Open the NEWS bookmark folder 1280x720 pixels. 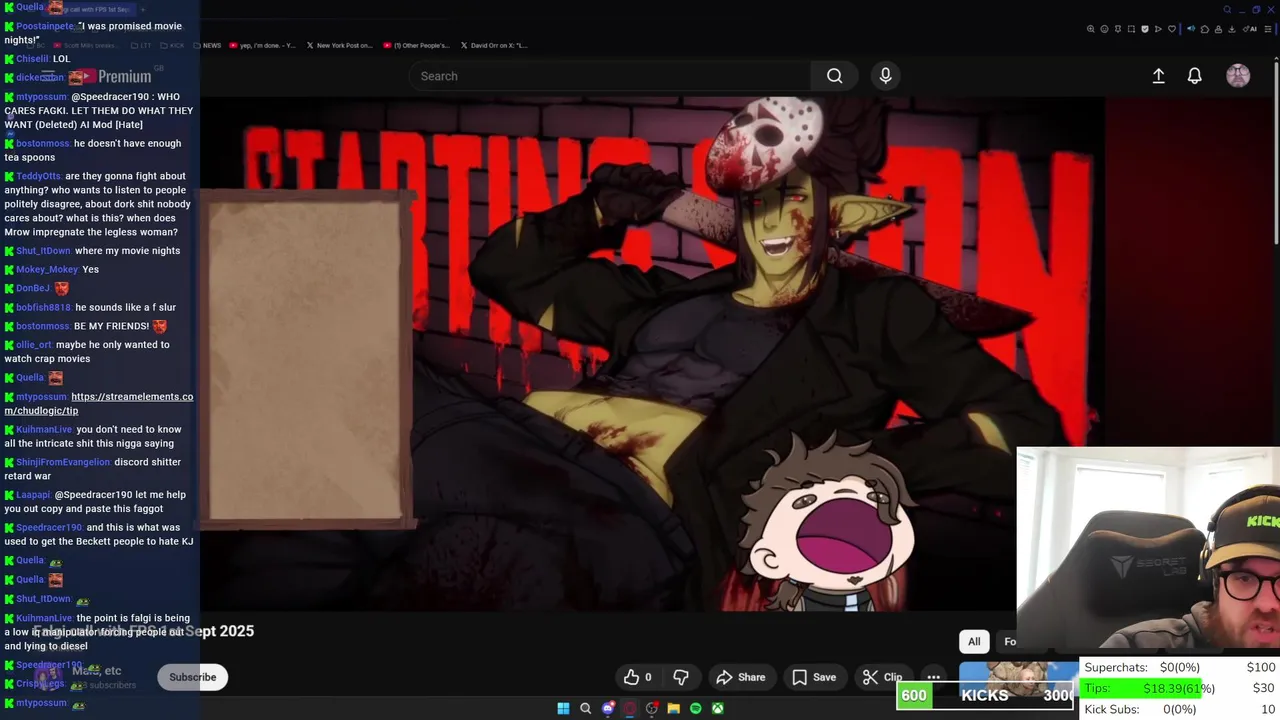click(207, 45)
